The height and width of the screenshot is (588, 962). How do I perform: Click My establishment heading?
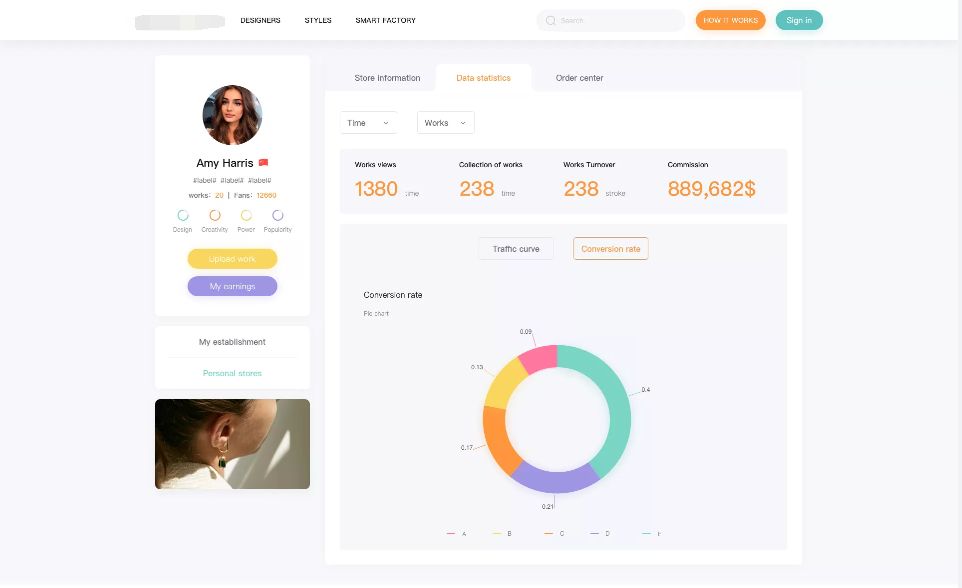[233, 342]
